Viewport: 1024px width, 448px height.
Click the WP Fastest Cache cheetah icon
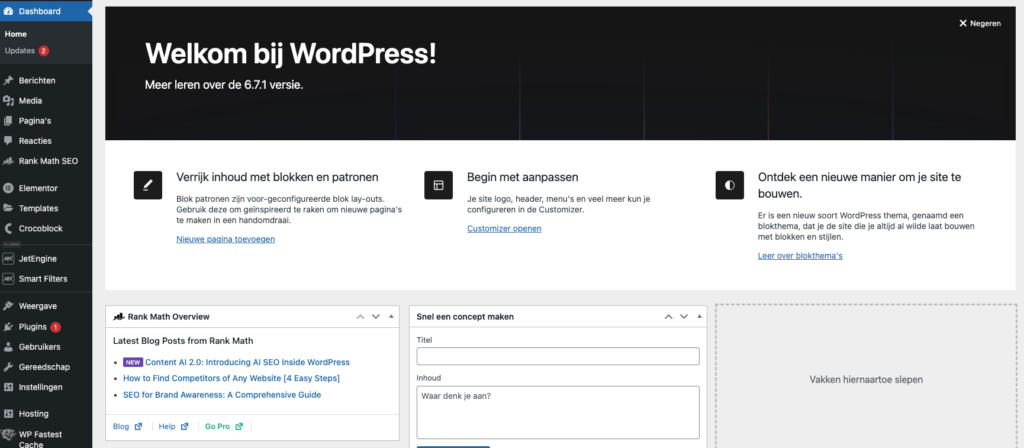(8, 435)
